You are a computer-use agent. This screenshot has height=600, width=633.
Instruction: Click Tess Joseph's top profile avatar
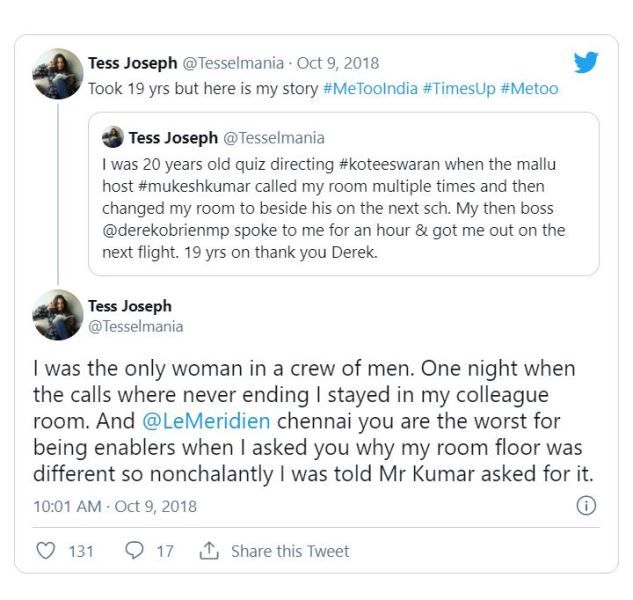[57, 75]
